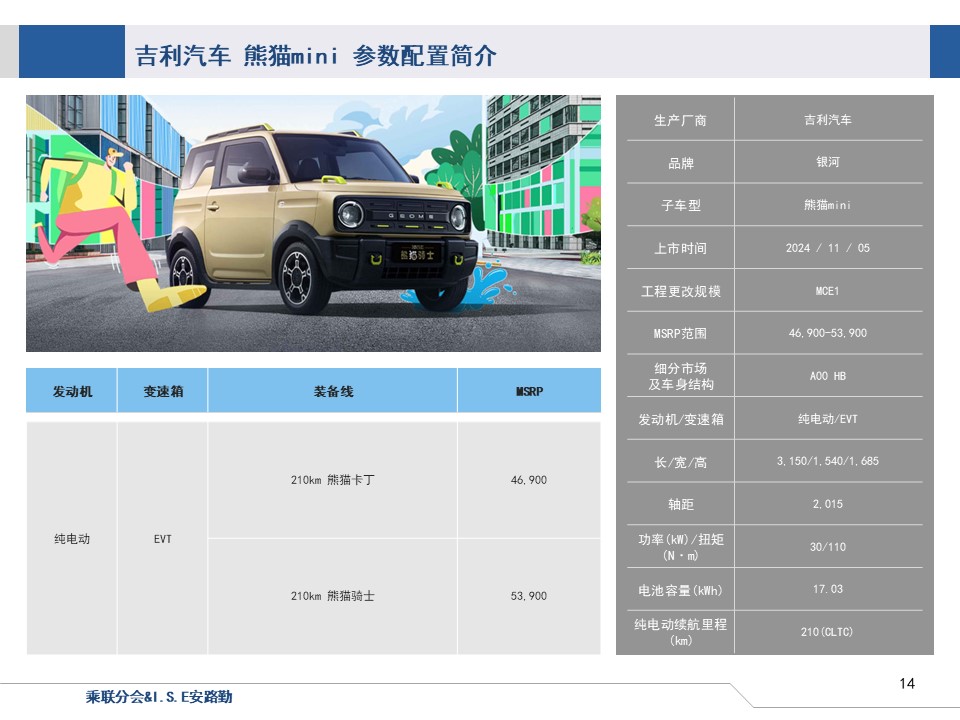Click the 熊猫mini sub-model value
The image size is (960, 720).
click(x=828, y=205)
